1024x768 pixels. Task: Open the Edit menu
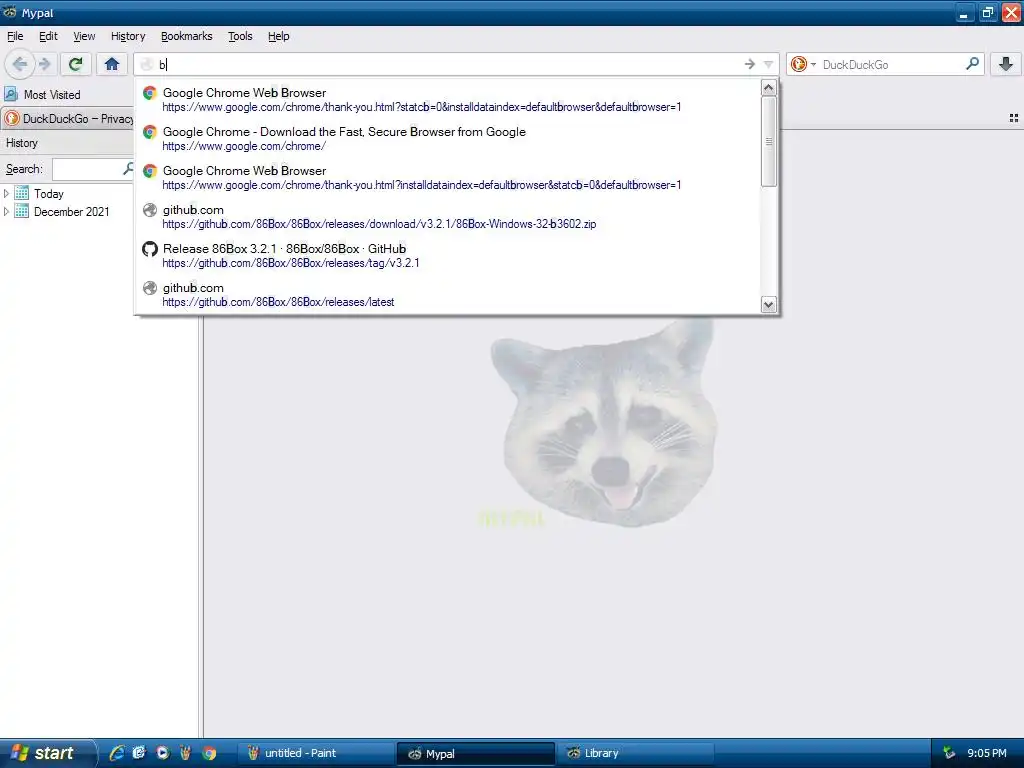coord(48,36)
